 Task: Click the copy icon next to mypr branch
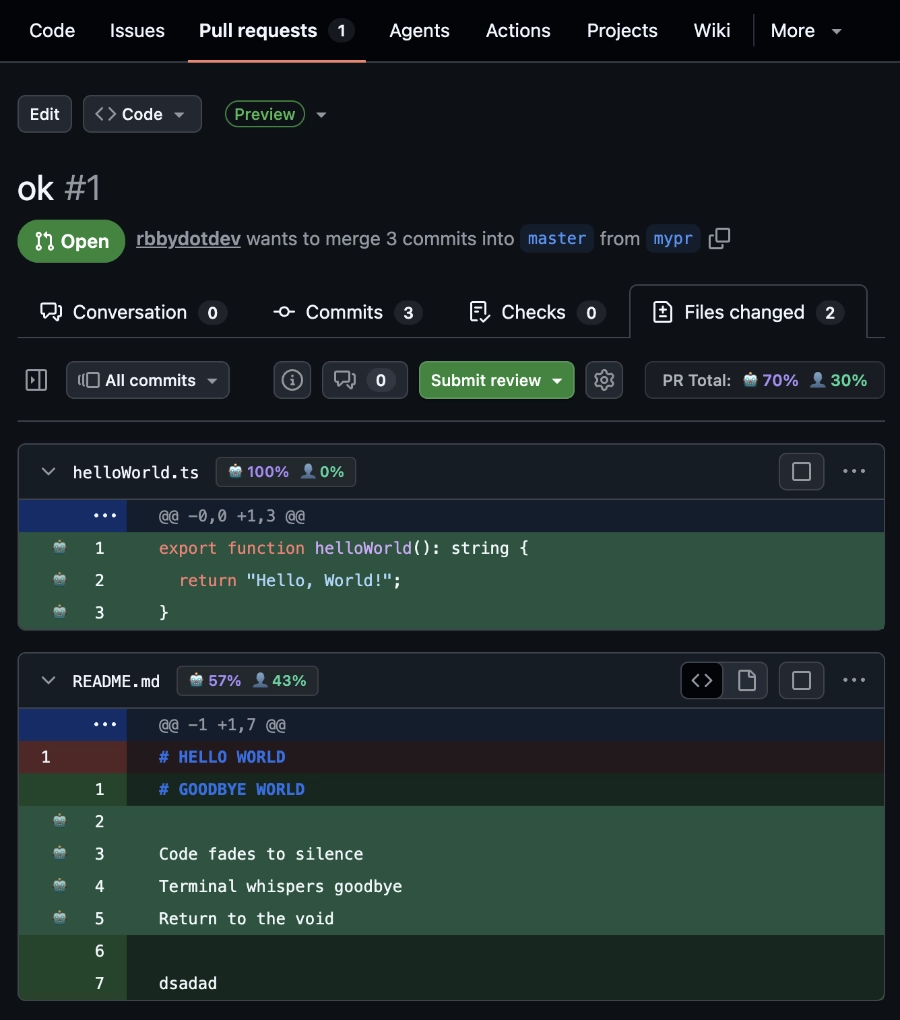[719, 240]
